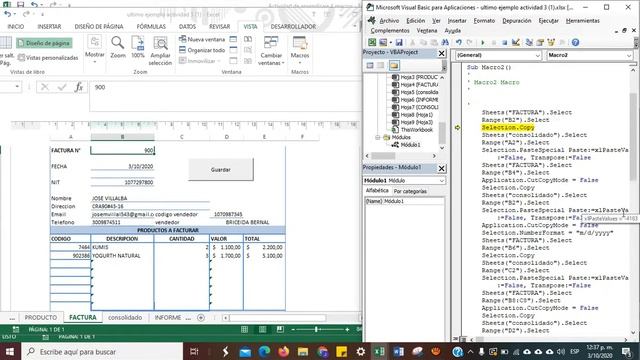Close the Propiedades - Módulo1 panel
Viewport: 640px width, 360px height.
[442, 168]
